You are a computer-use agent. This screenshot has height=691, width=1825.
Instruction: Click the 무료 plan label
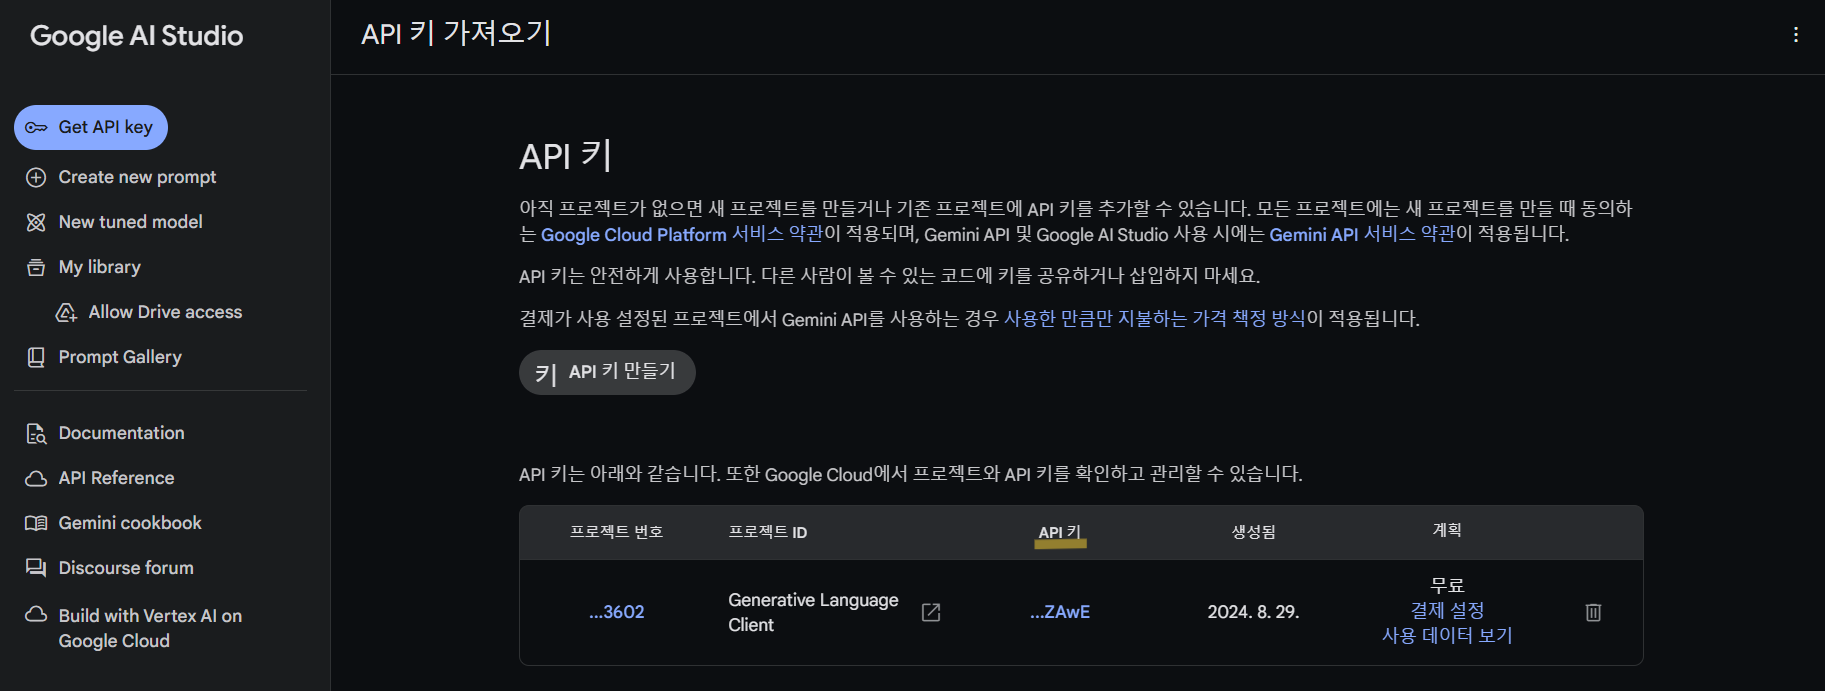(1447, 585)
